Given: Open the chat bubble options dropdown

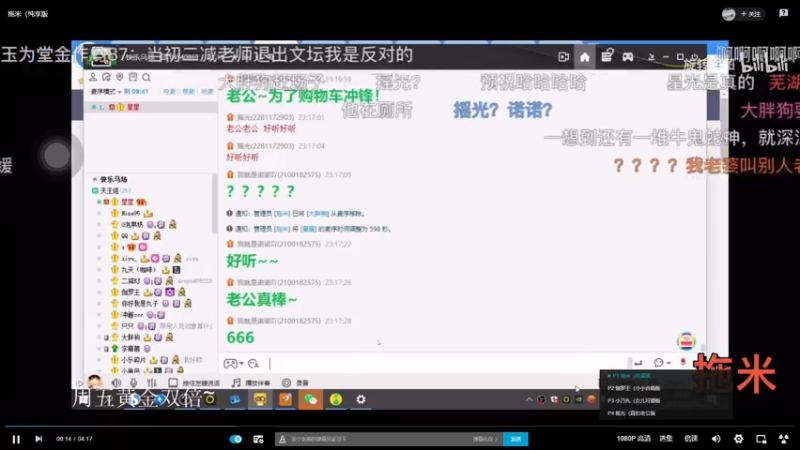Looking at the screenshot, I should click(x=662, y=363).
